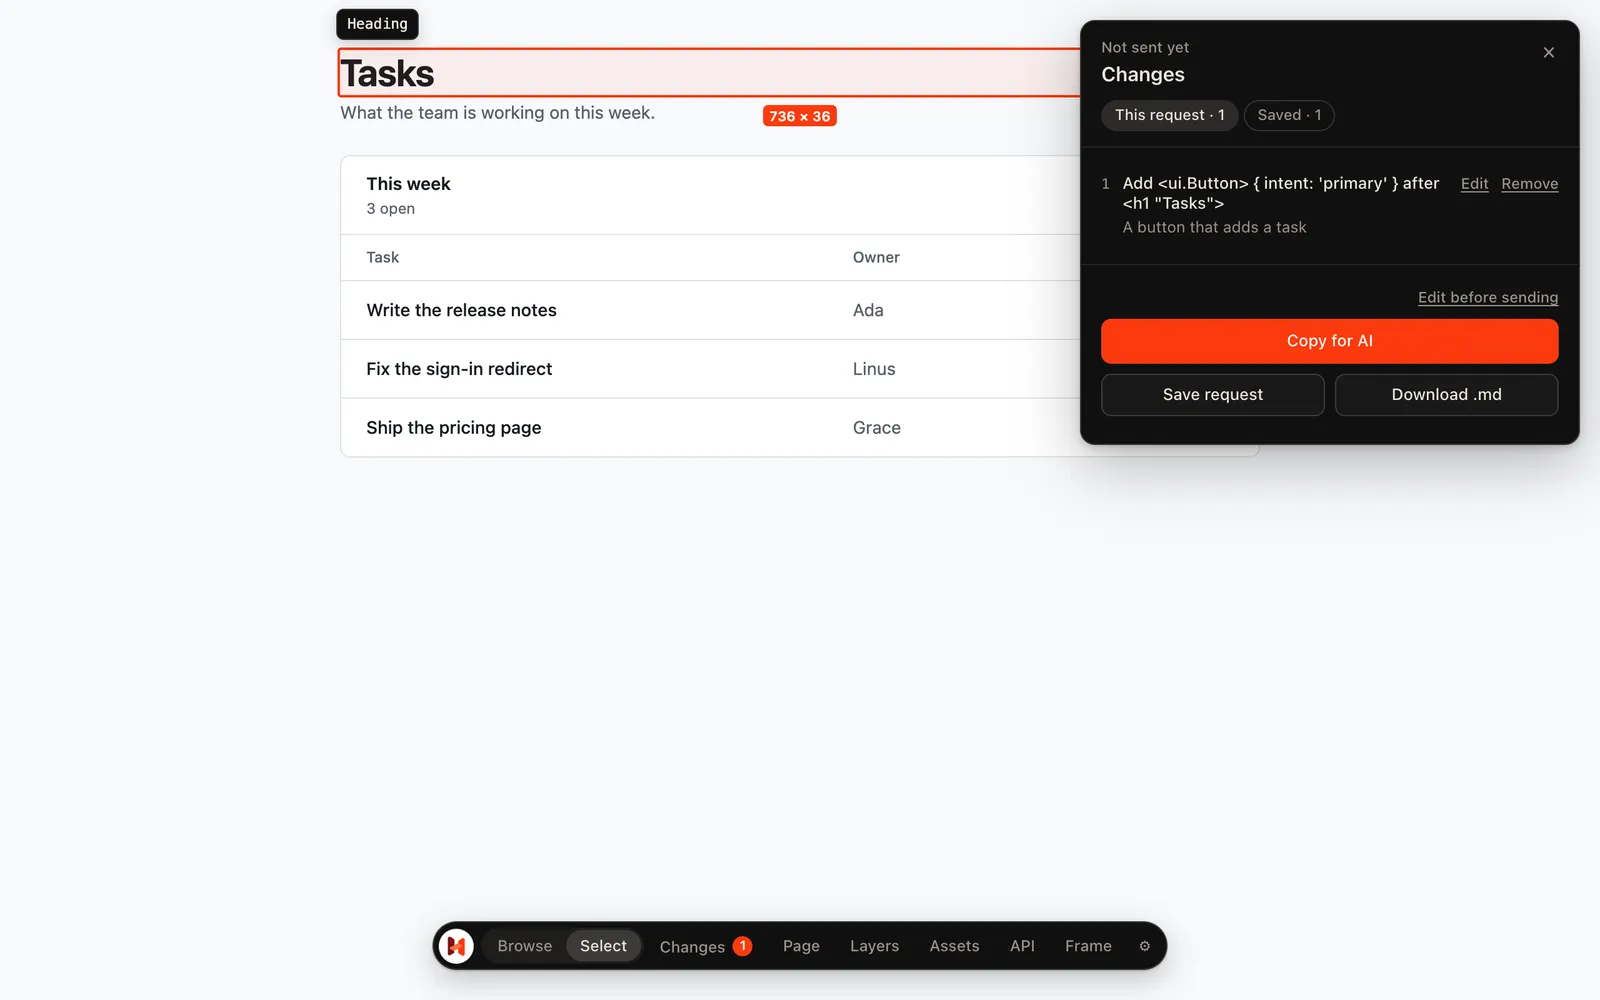Image resolution: width=1600 pixels, height=1000 pixels.
Task: Click owner Grace cell
Action: [x=877, y=428]
